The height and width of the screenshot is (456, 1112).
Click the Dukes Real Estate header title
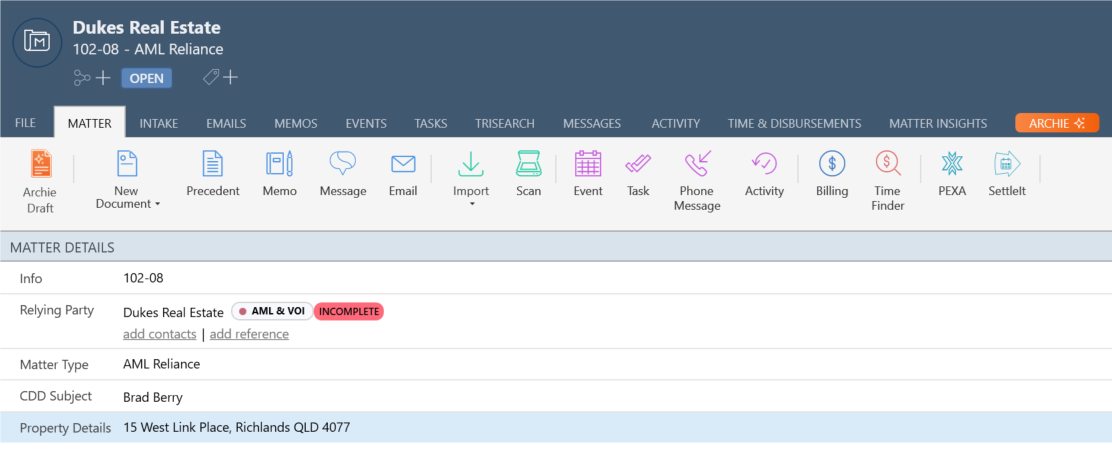click(147, 28)
